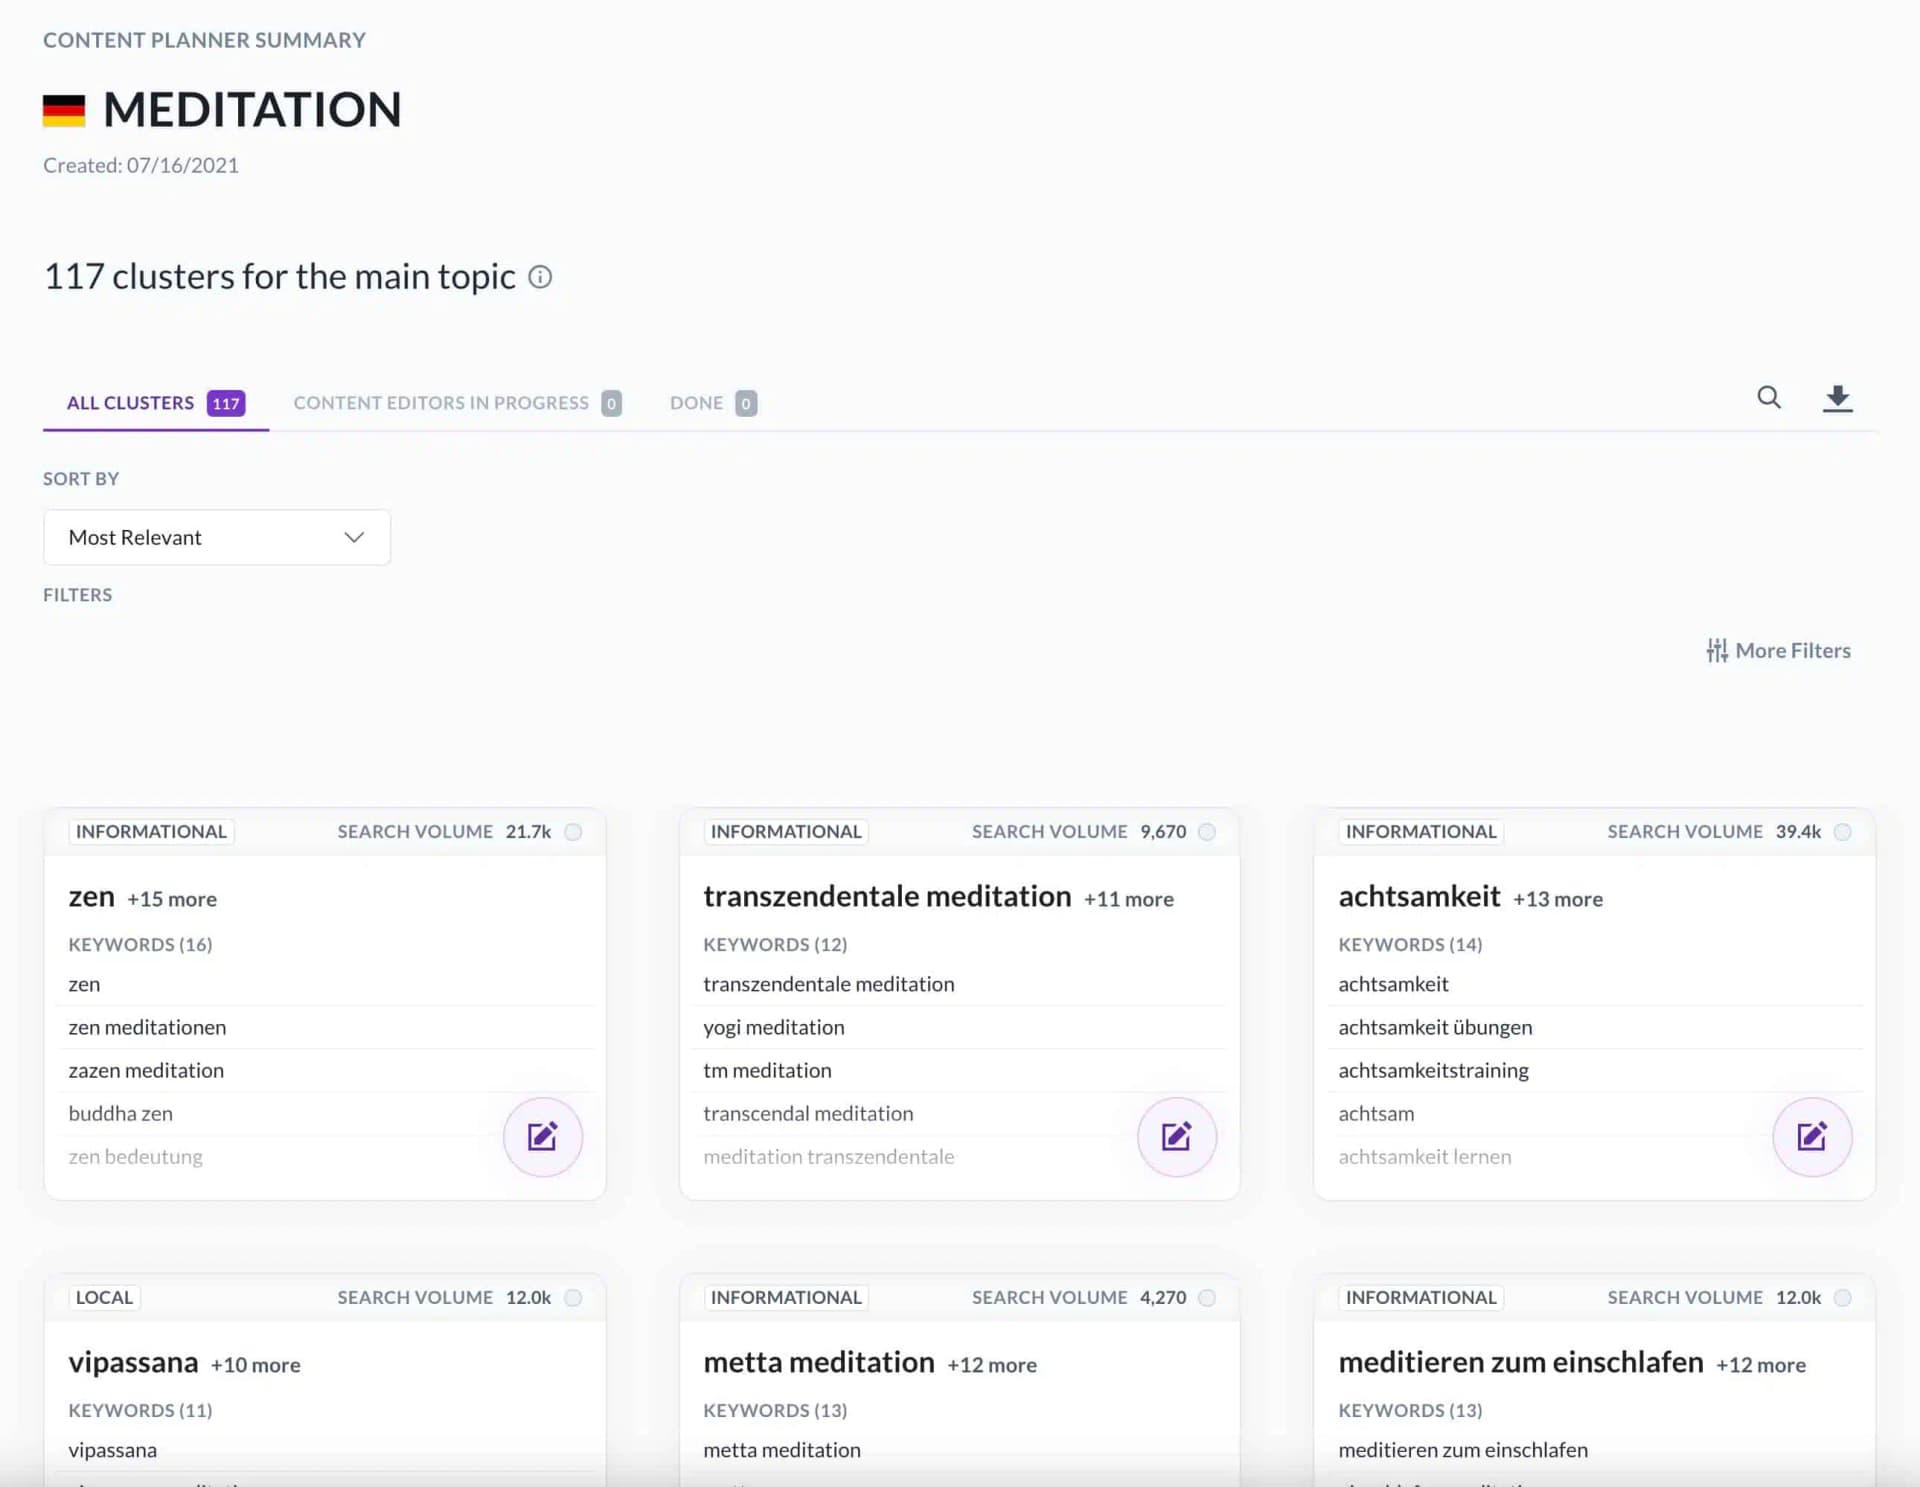The width and height of the screenshot is (1920, 1487).
Task: Click the keyword tm meditation
Action: 767,1070
